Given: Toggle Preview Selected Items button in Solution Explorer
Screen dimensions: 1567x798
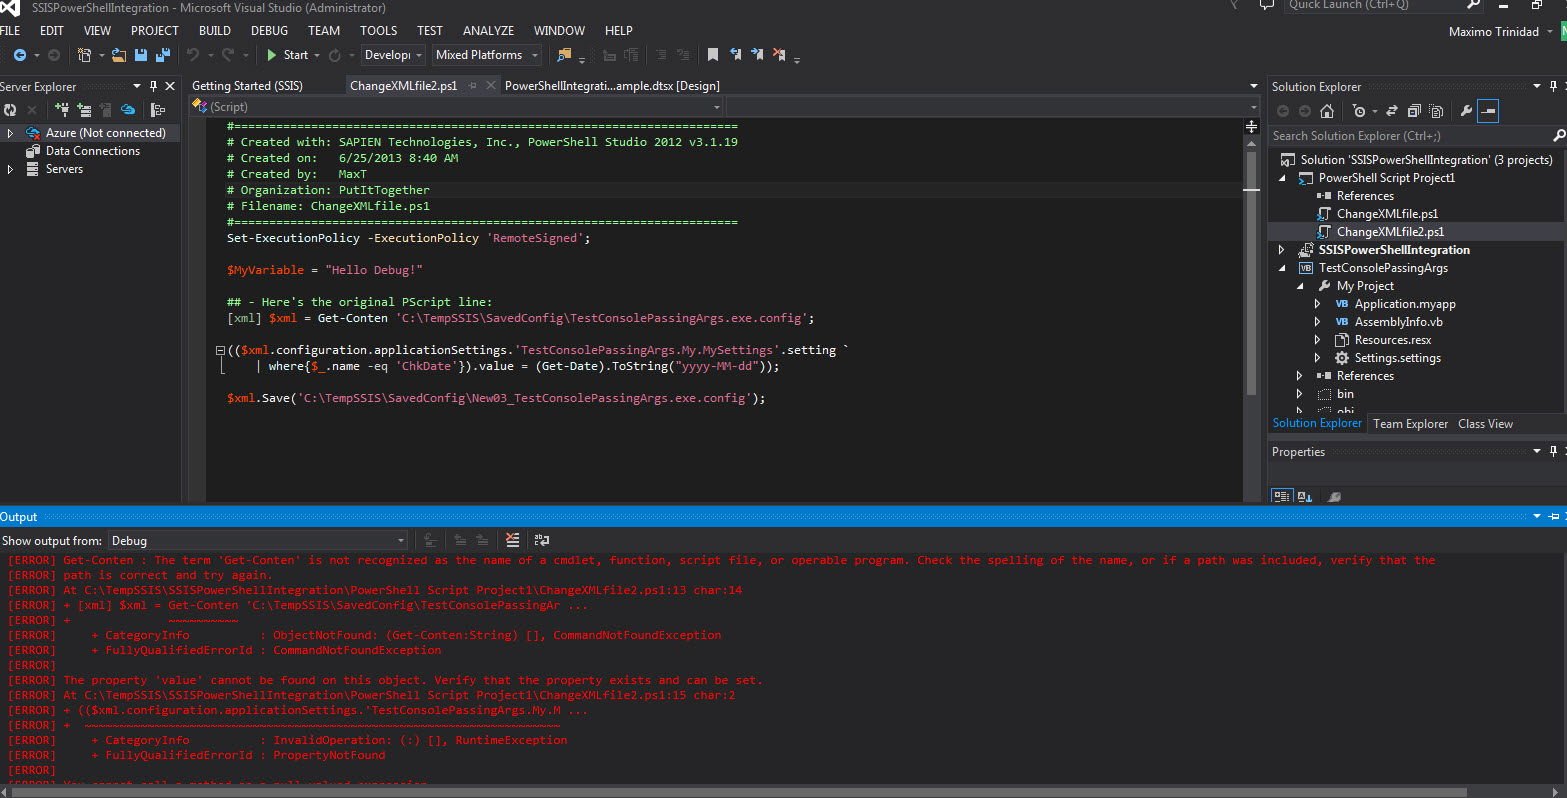Looking at the screenshot, I should point(1488,111).
